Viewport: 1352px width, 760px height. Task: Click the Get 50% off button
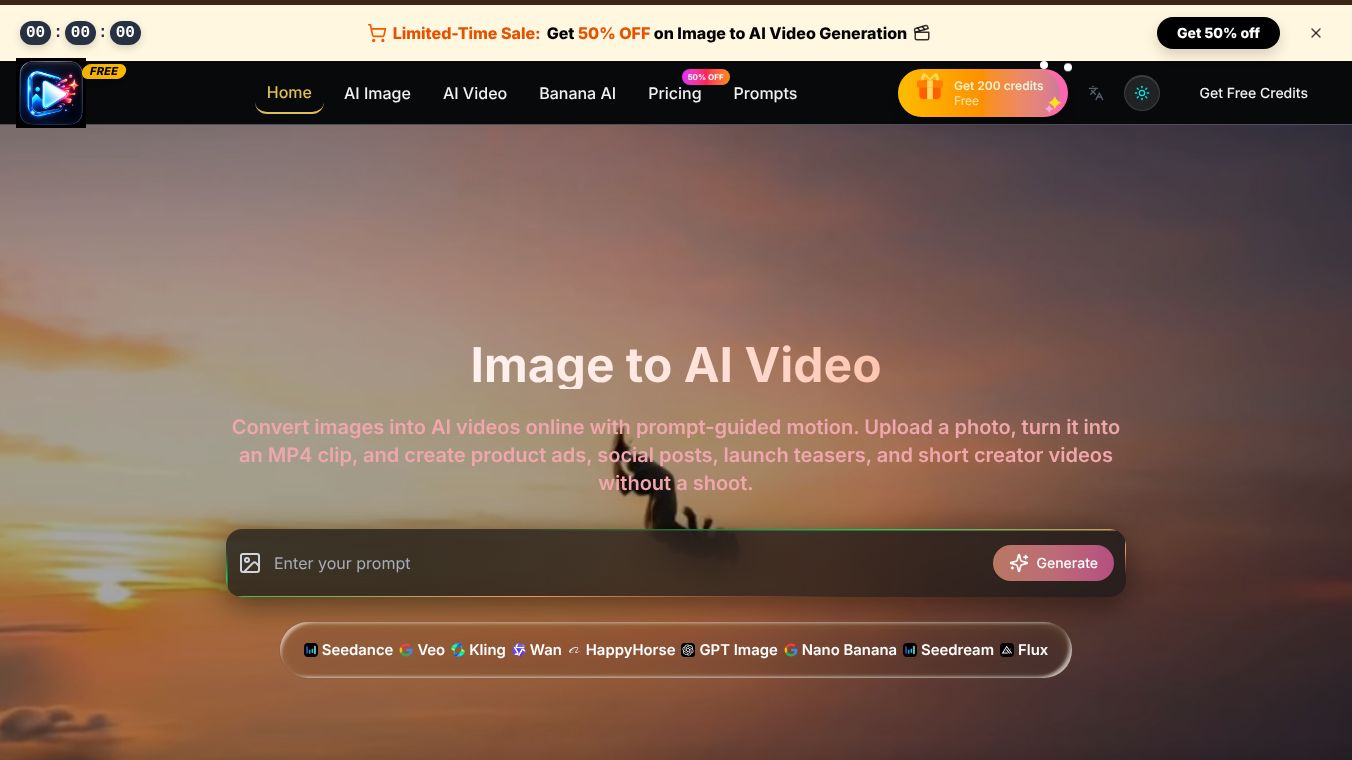point(1218,33)
